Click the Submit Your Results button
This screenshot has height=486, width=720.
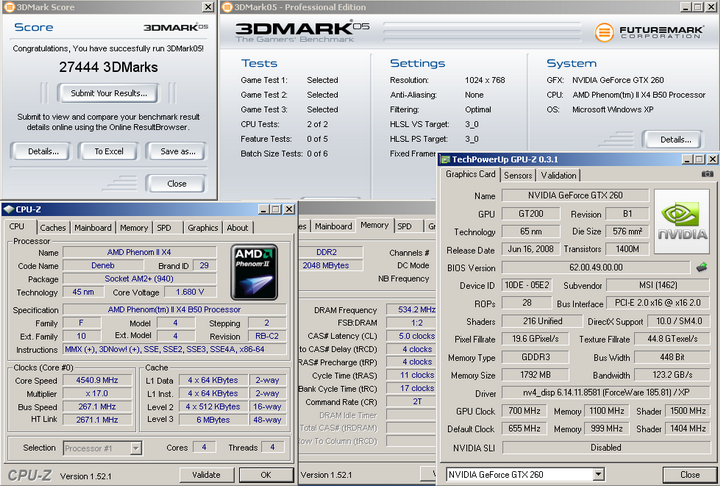point(109,93)
